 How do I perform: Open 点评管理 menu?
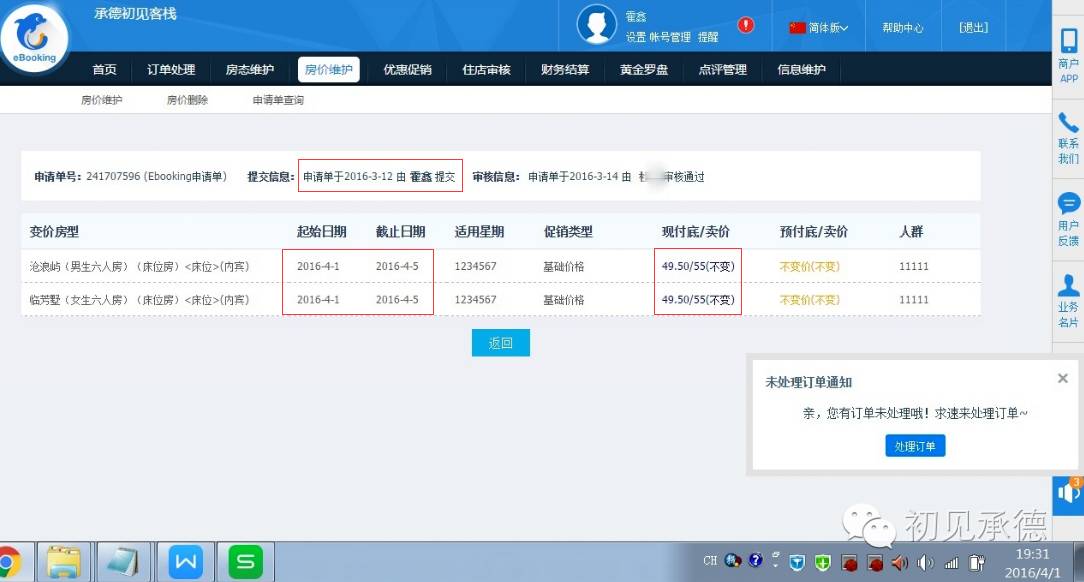(722, 69)
